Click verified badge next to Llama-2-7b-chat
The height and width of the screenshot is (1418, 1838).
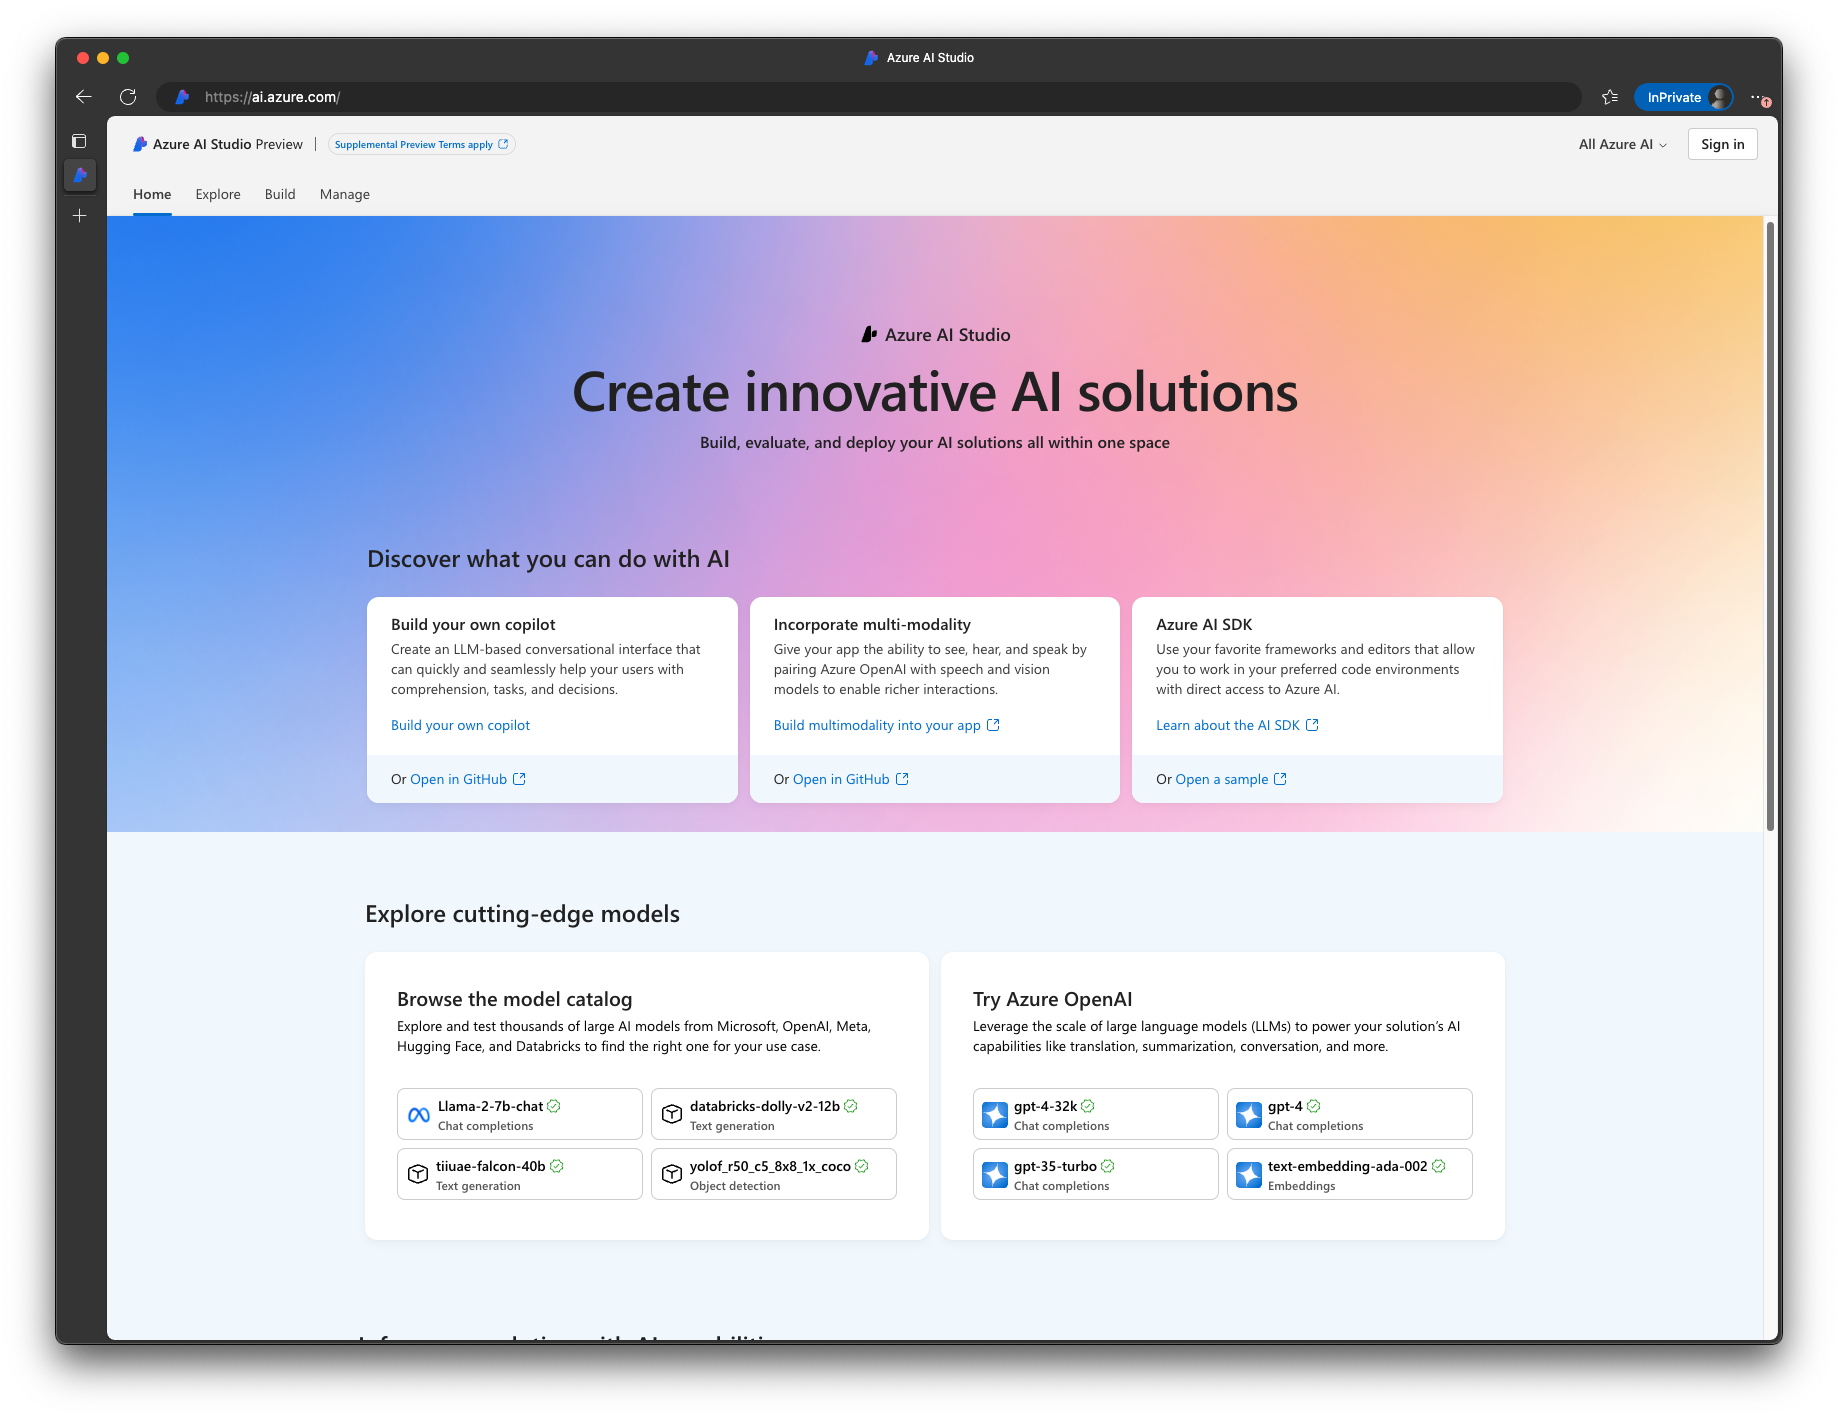[x=554, y=1106]
